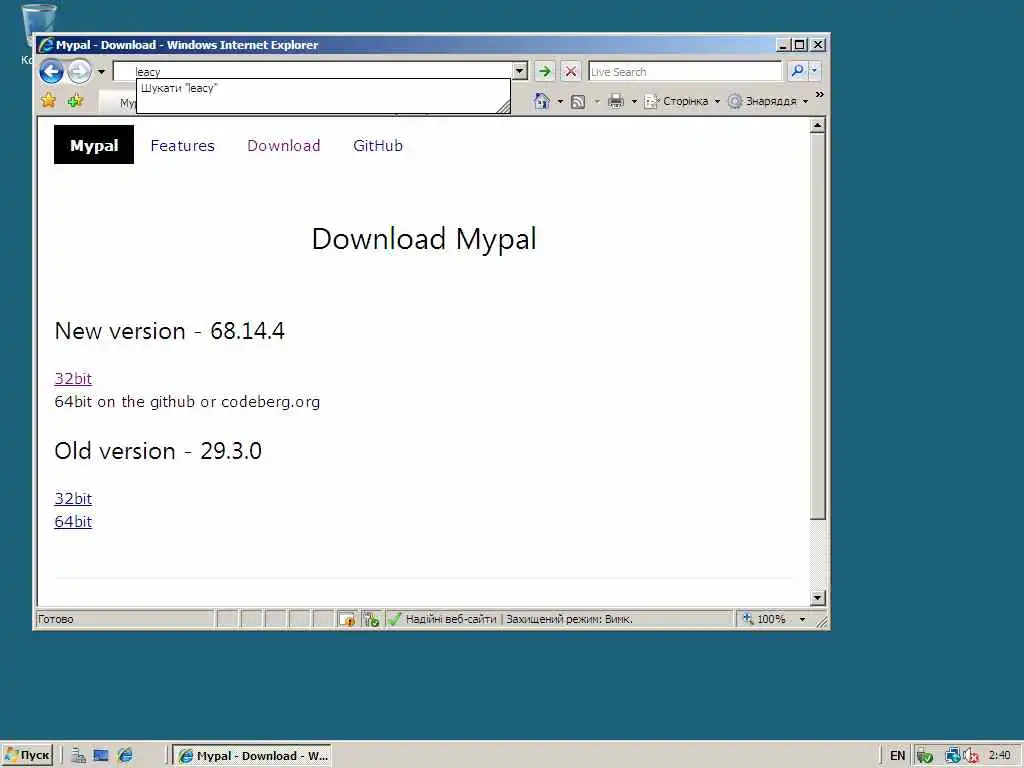Image resolution: width=1024 pixels, height=768 pixels.
Task: Open the Favorites Center star icon
Action: pyautogui.click(x=48, y=101)
